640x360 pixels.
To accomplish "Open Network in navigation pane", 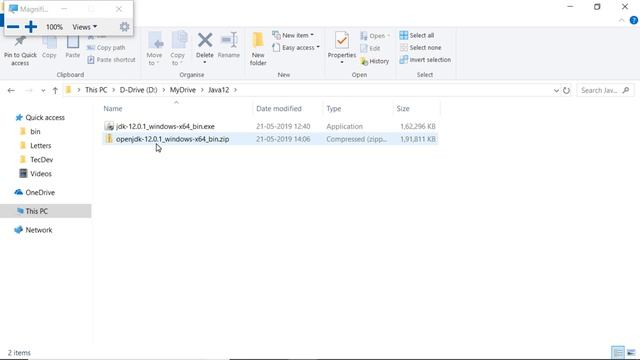I will point(38,230).
